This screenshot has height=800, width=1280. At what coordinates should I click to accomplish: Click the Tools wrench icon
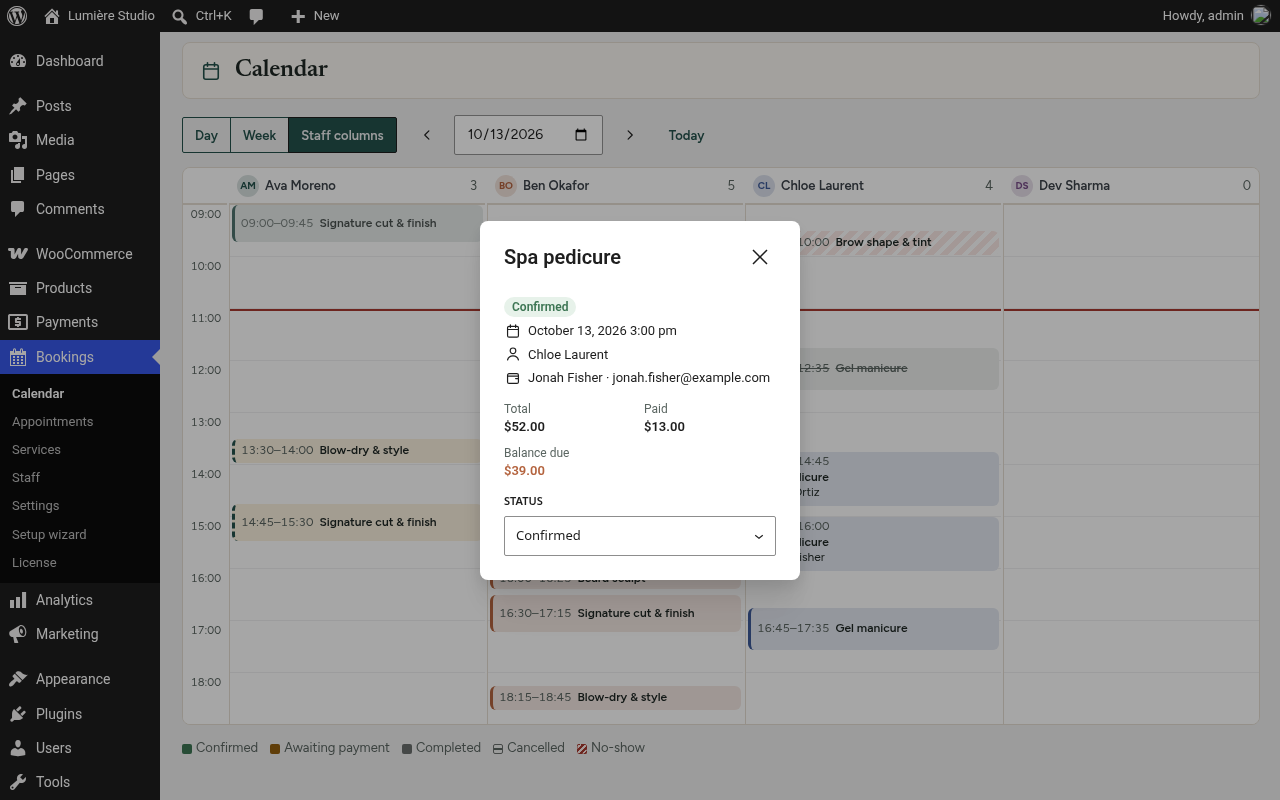click(18, 782)
